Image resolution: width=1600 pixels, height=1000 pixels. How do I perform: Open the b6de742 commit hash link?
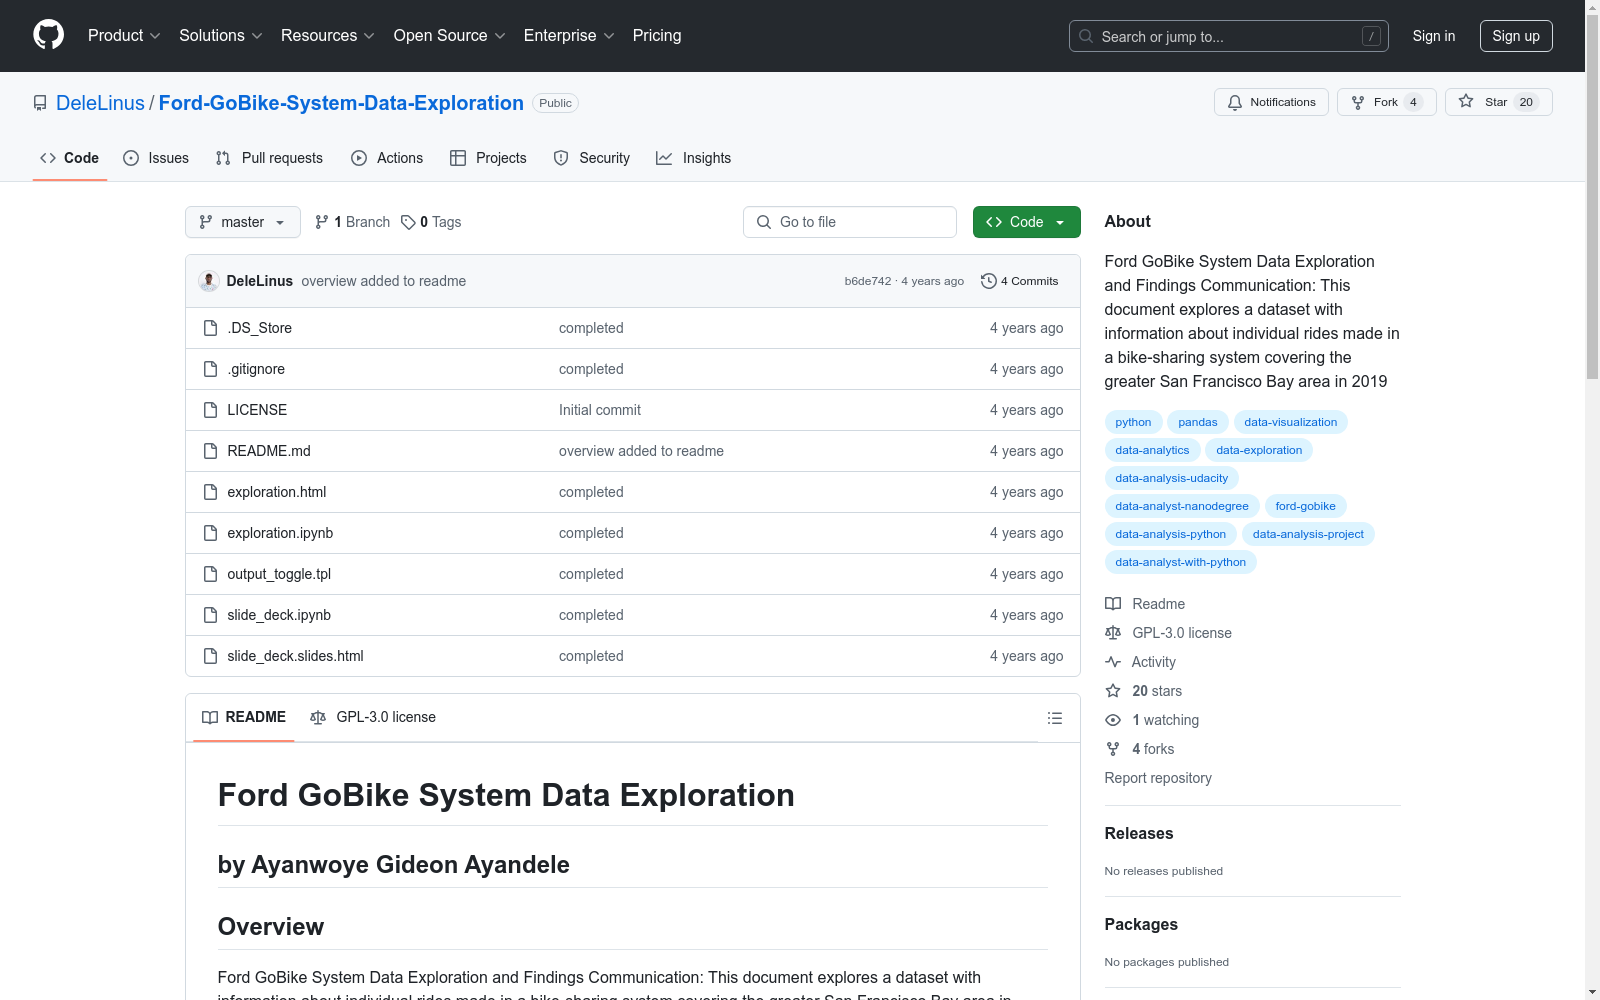pos(868,281)
